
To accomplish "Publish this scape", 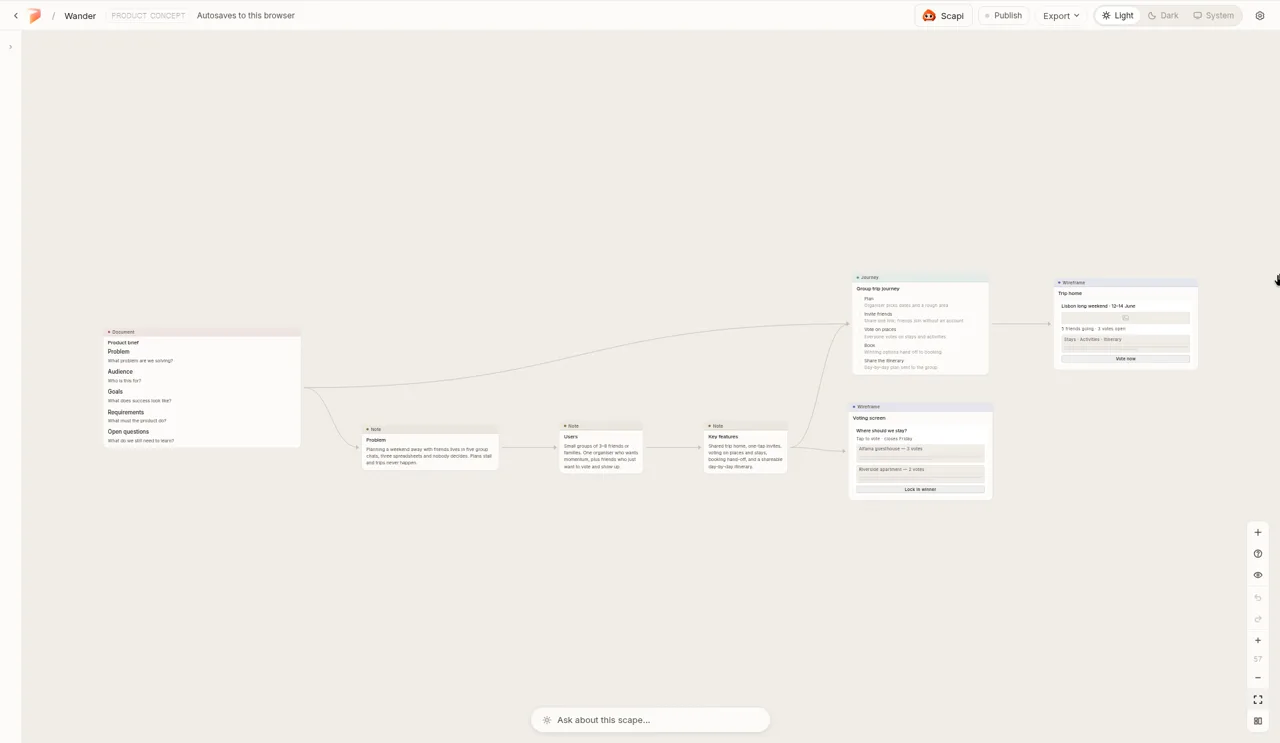I will 1003,16.
